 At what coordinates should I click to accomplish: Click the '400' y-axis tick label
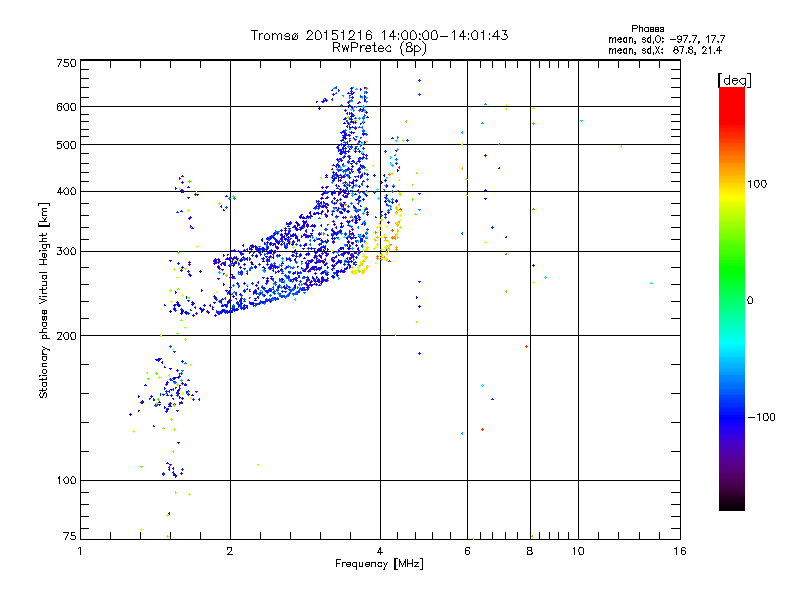point(66,192)
